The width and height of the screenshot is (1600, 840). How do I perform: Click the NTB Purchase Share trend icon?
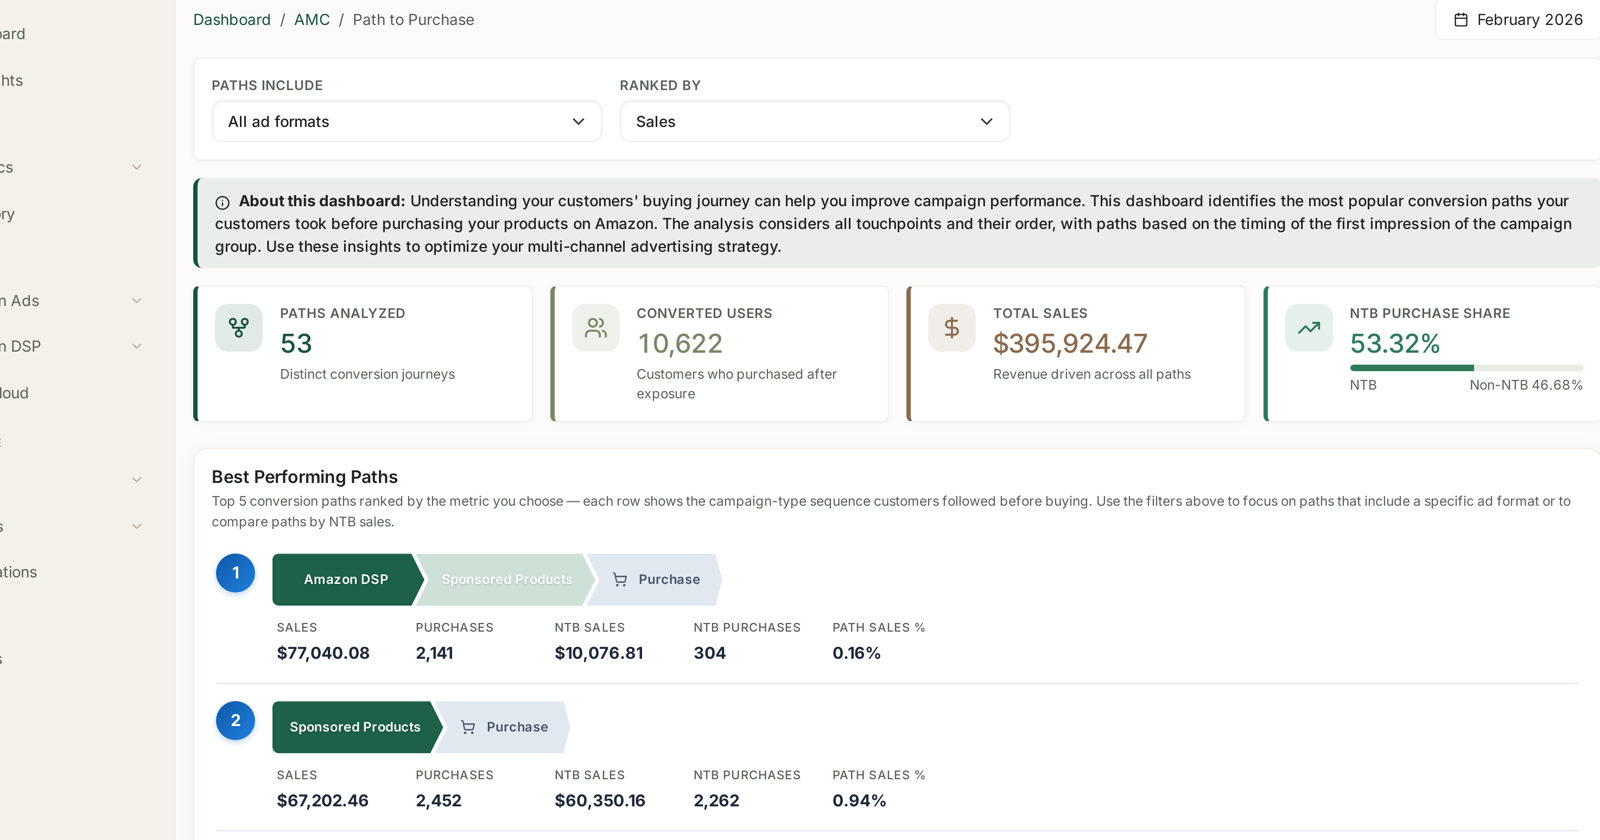pos(1309,328)
